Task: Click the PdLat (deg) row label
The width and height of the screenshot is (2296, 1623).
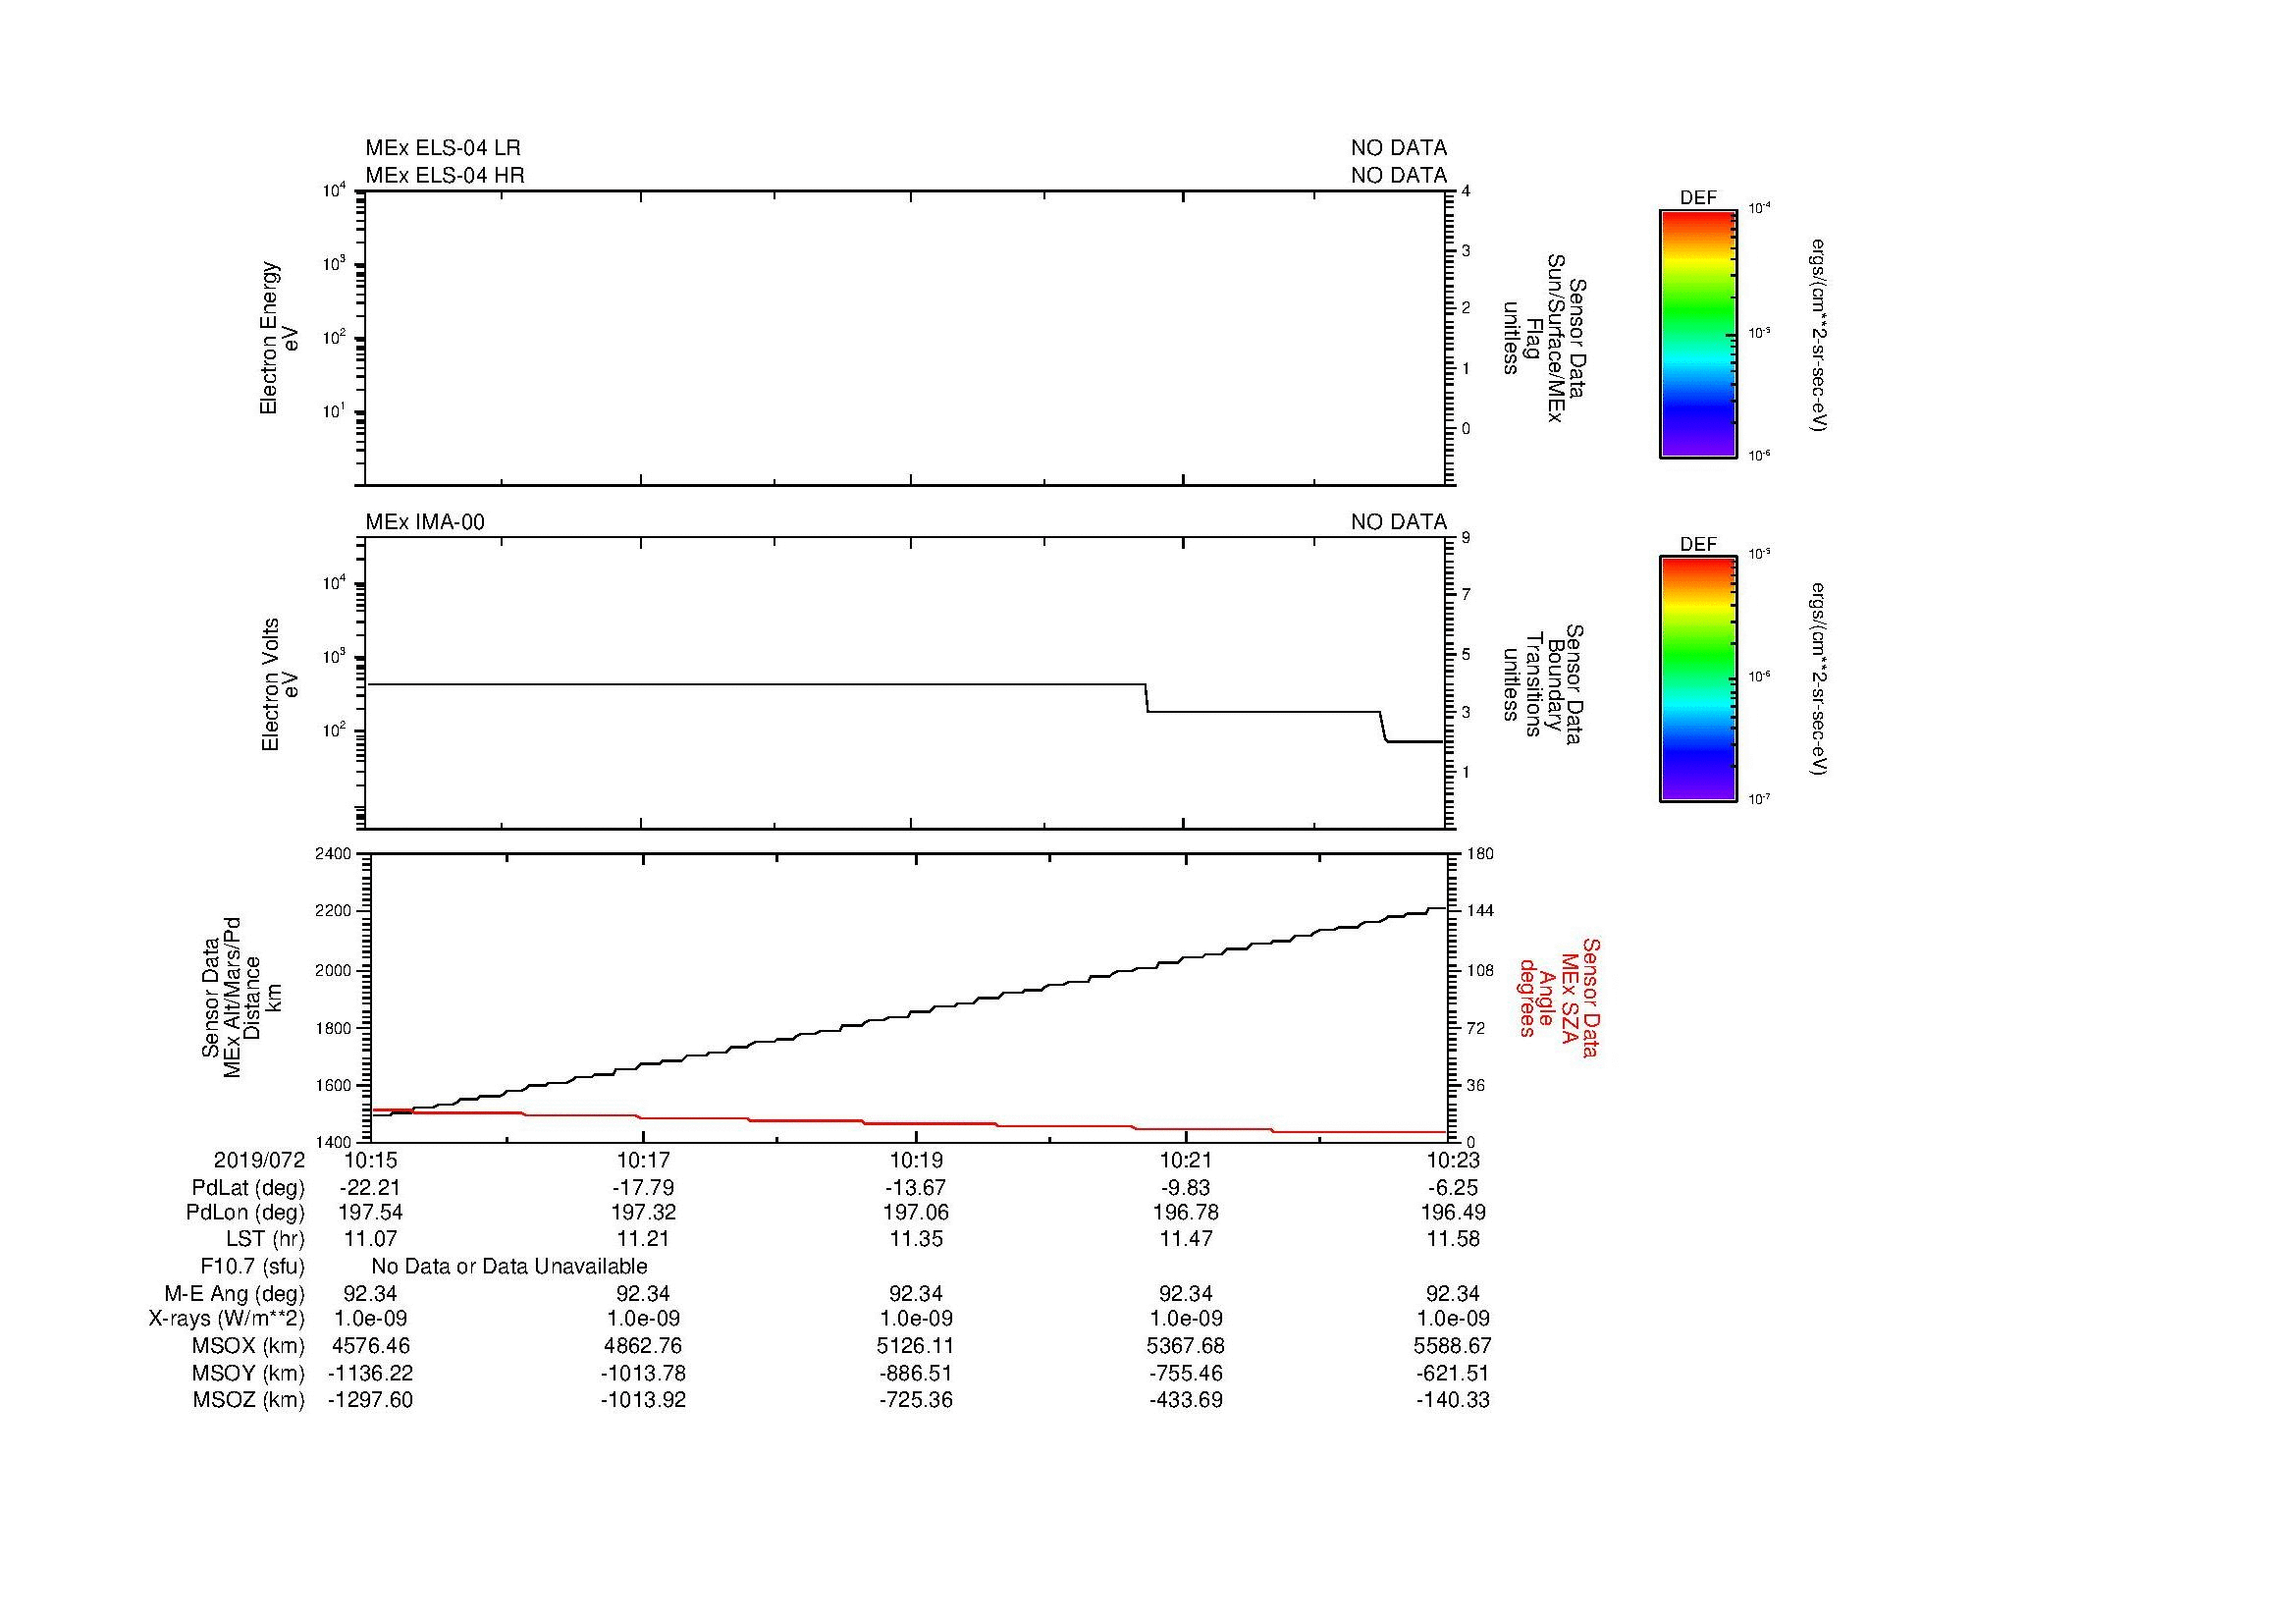Action: (x=248, y=1188)
